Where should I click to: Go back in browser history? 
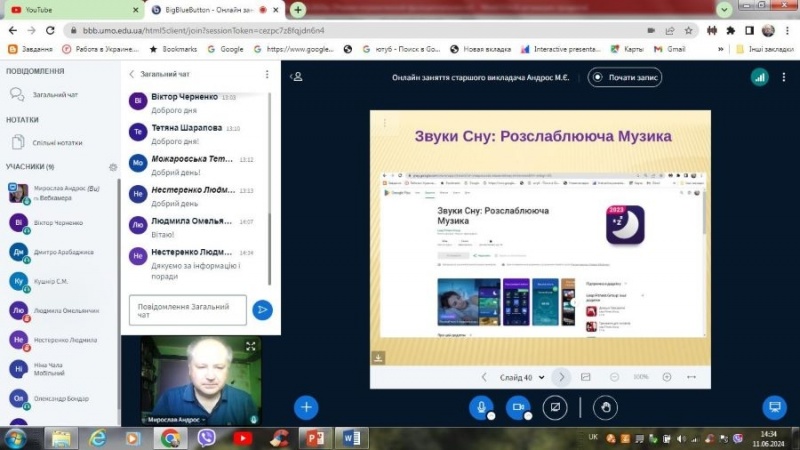pos(13,31)
